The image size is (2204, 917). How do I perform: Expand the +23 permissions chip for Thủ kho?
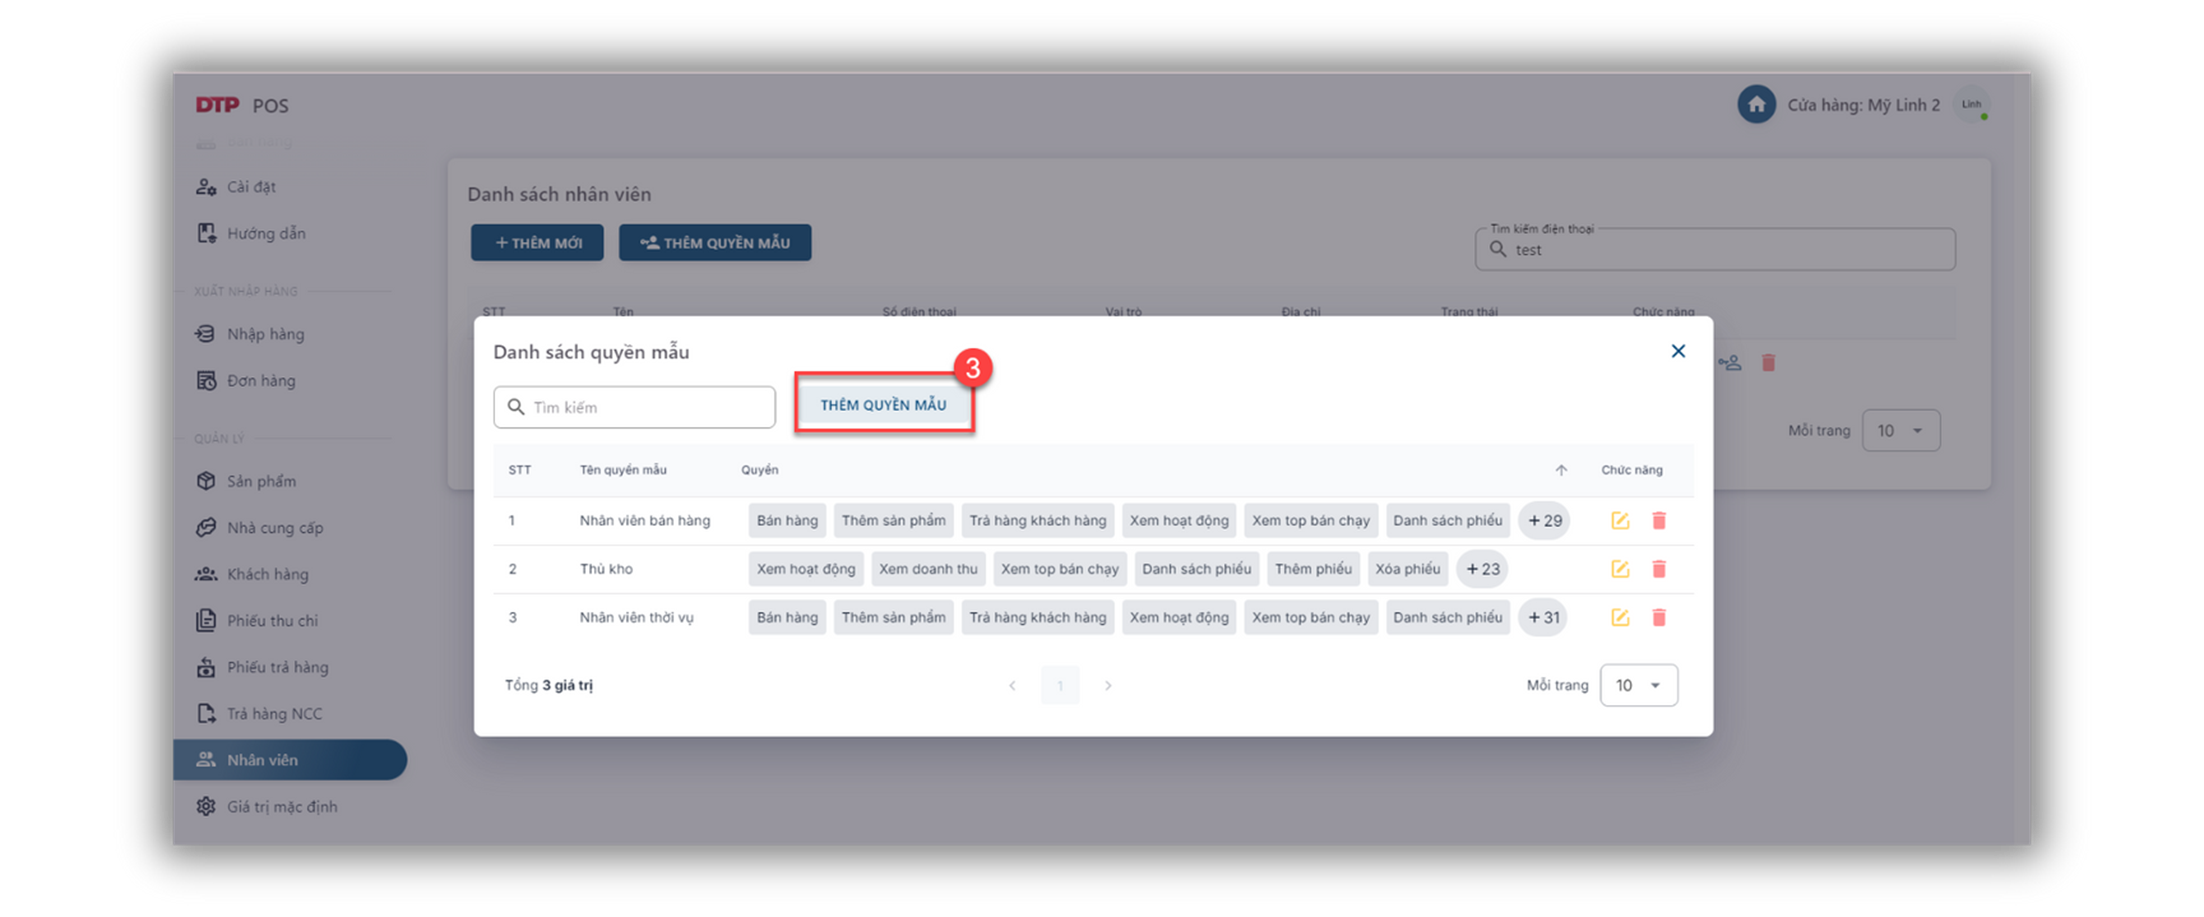pos(1482,569)
